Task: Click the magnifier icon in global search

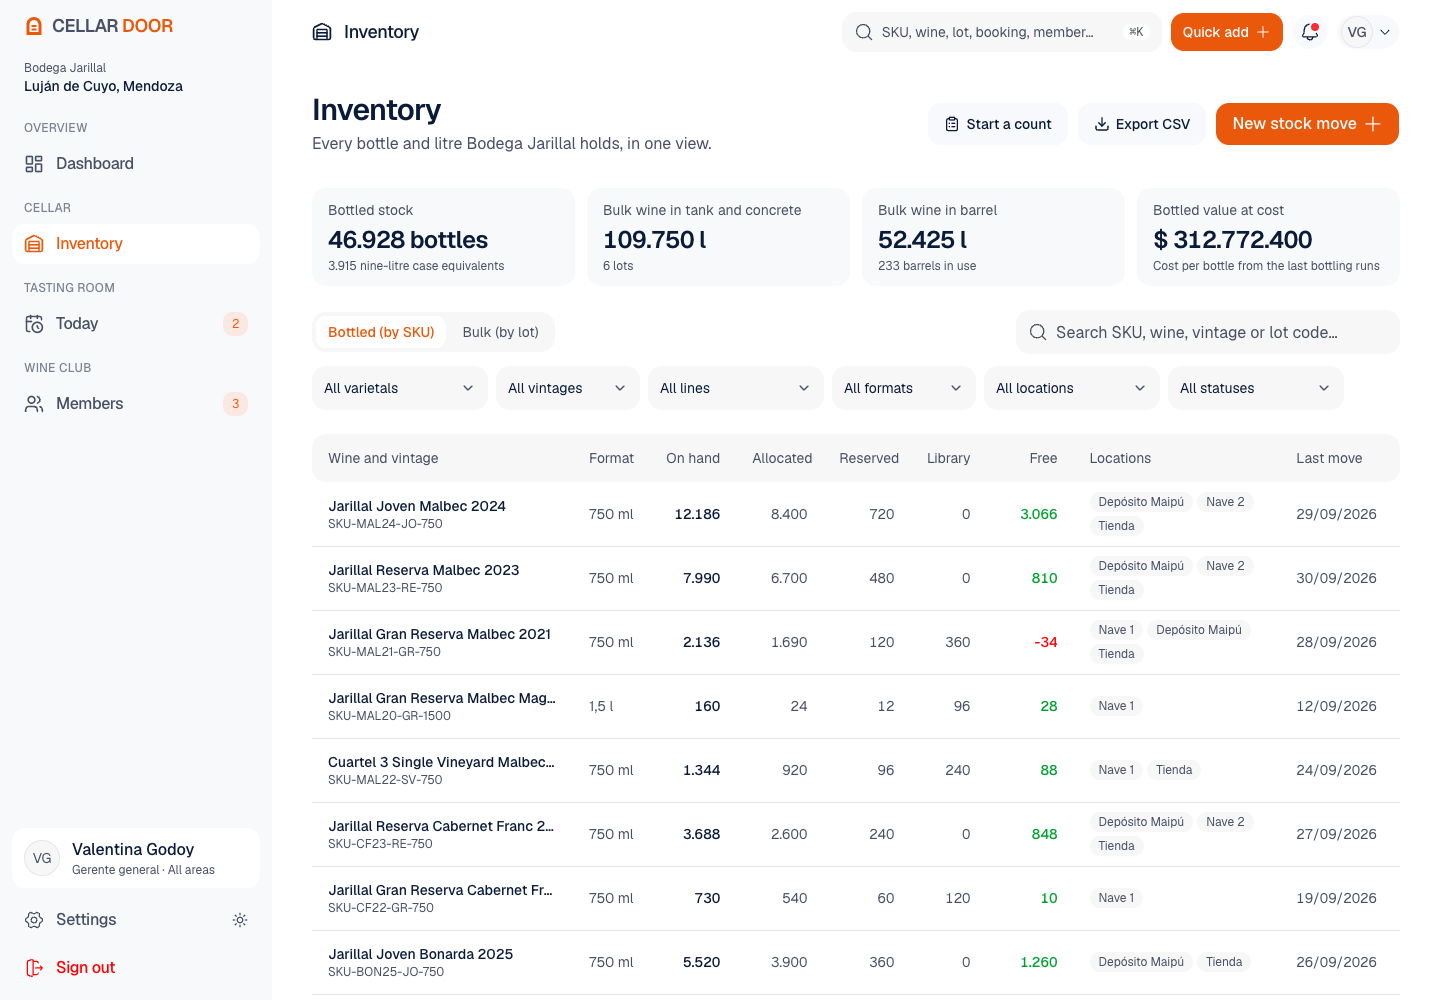Action: (x=864, y=32)
